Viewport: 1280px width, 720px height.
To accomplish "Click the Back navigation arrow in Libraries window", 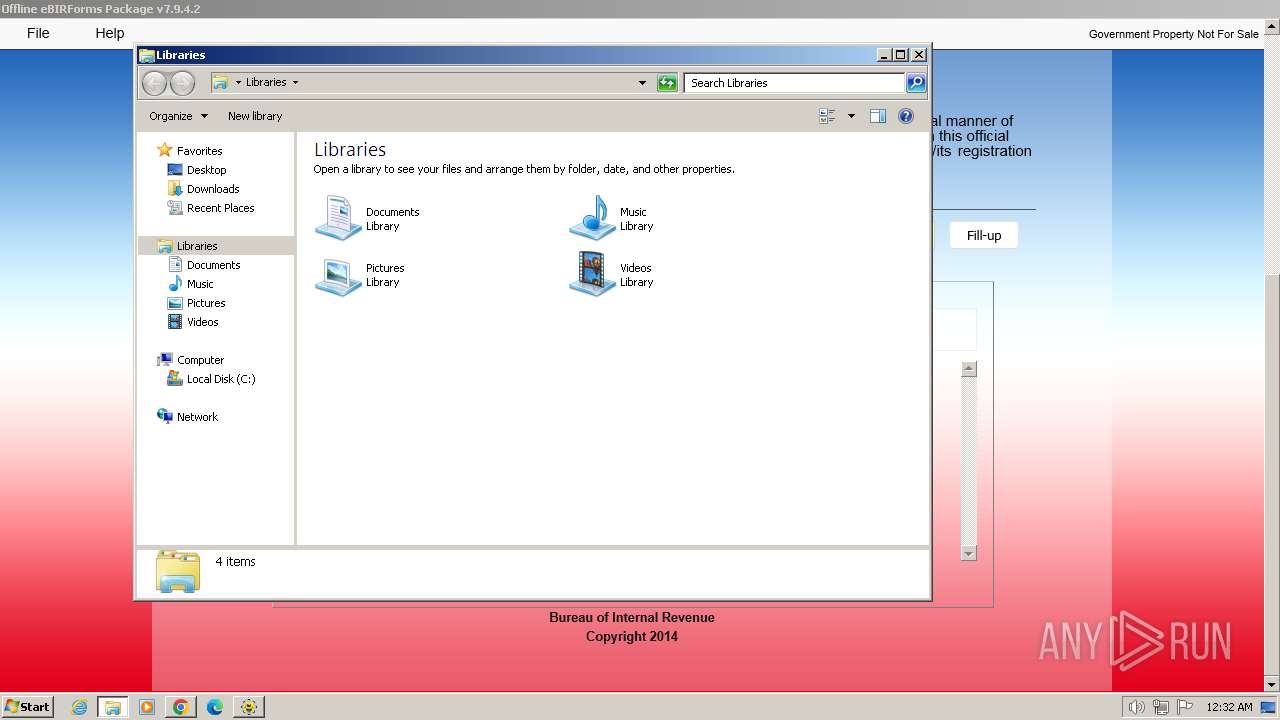I will click(154, 83).
